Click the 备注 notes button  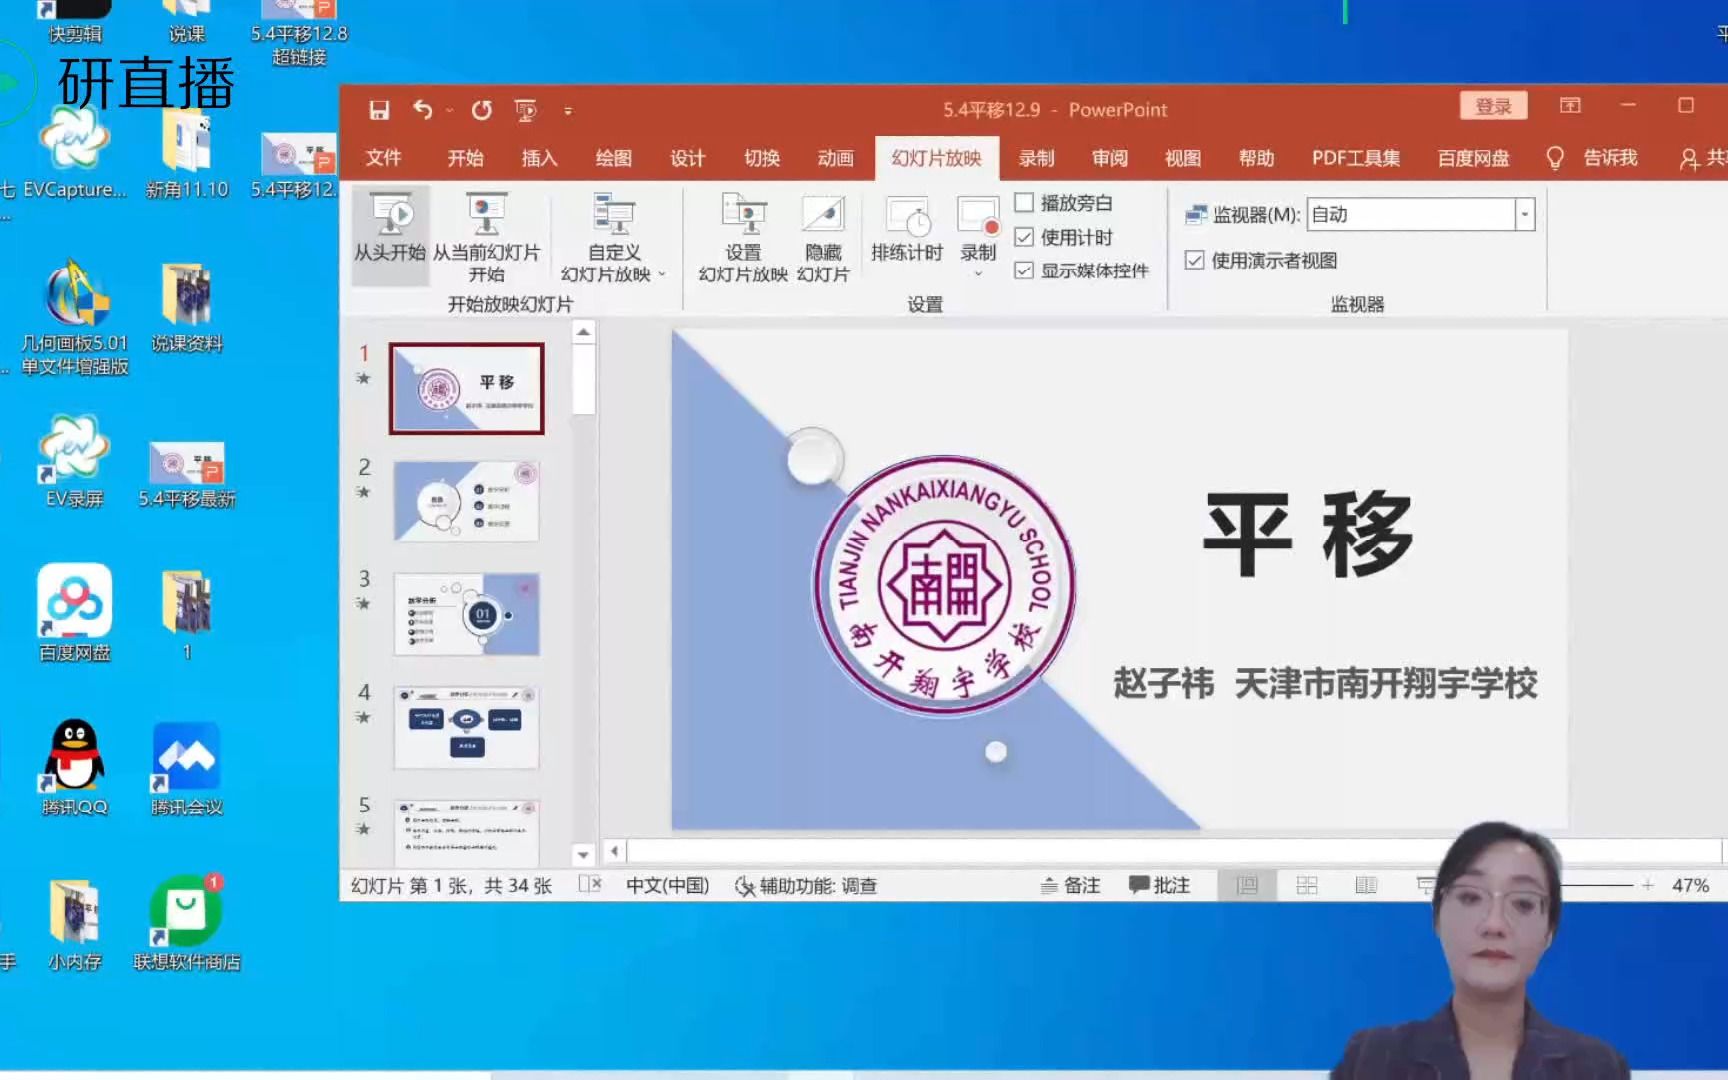tap(1070, 885)
